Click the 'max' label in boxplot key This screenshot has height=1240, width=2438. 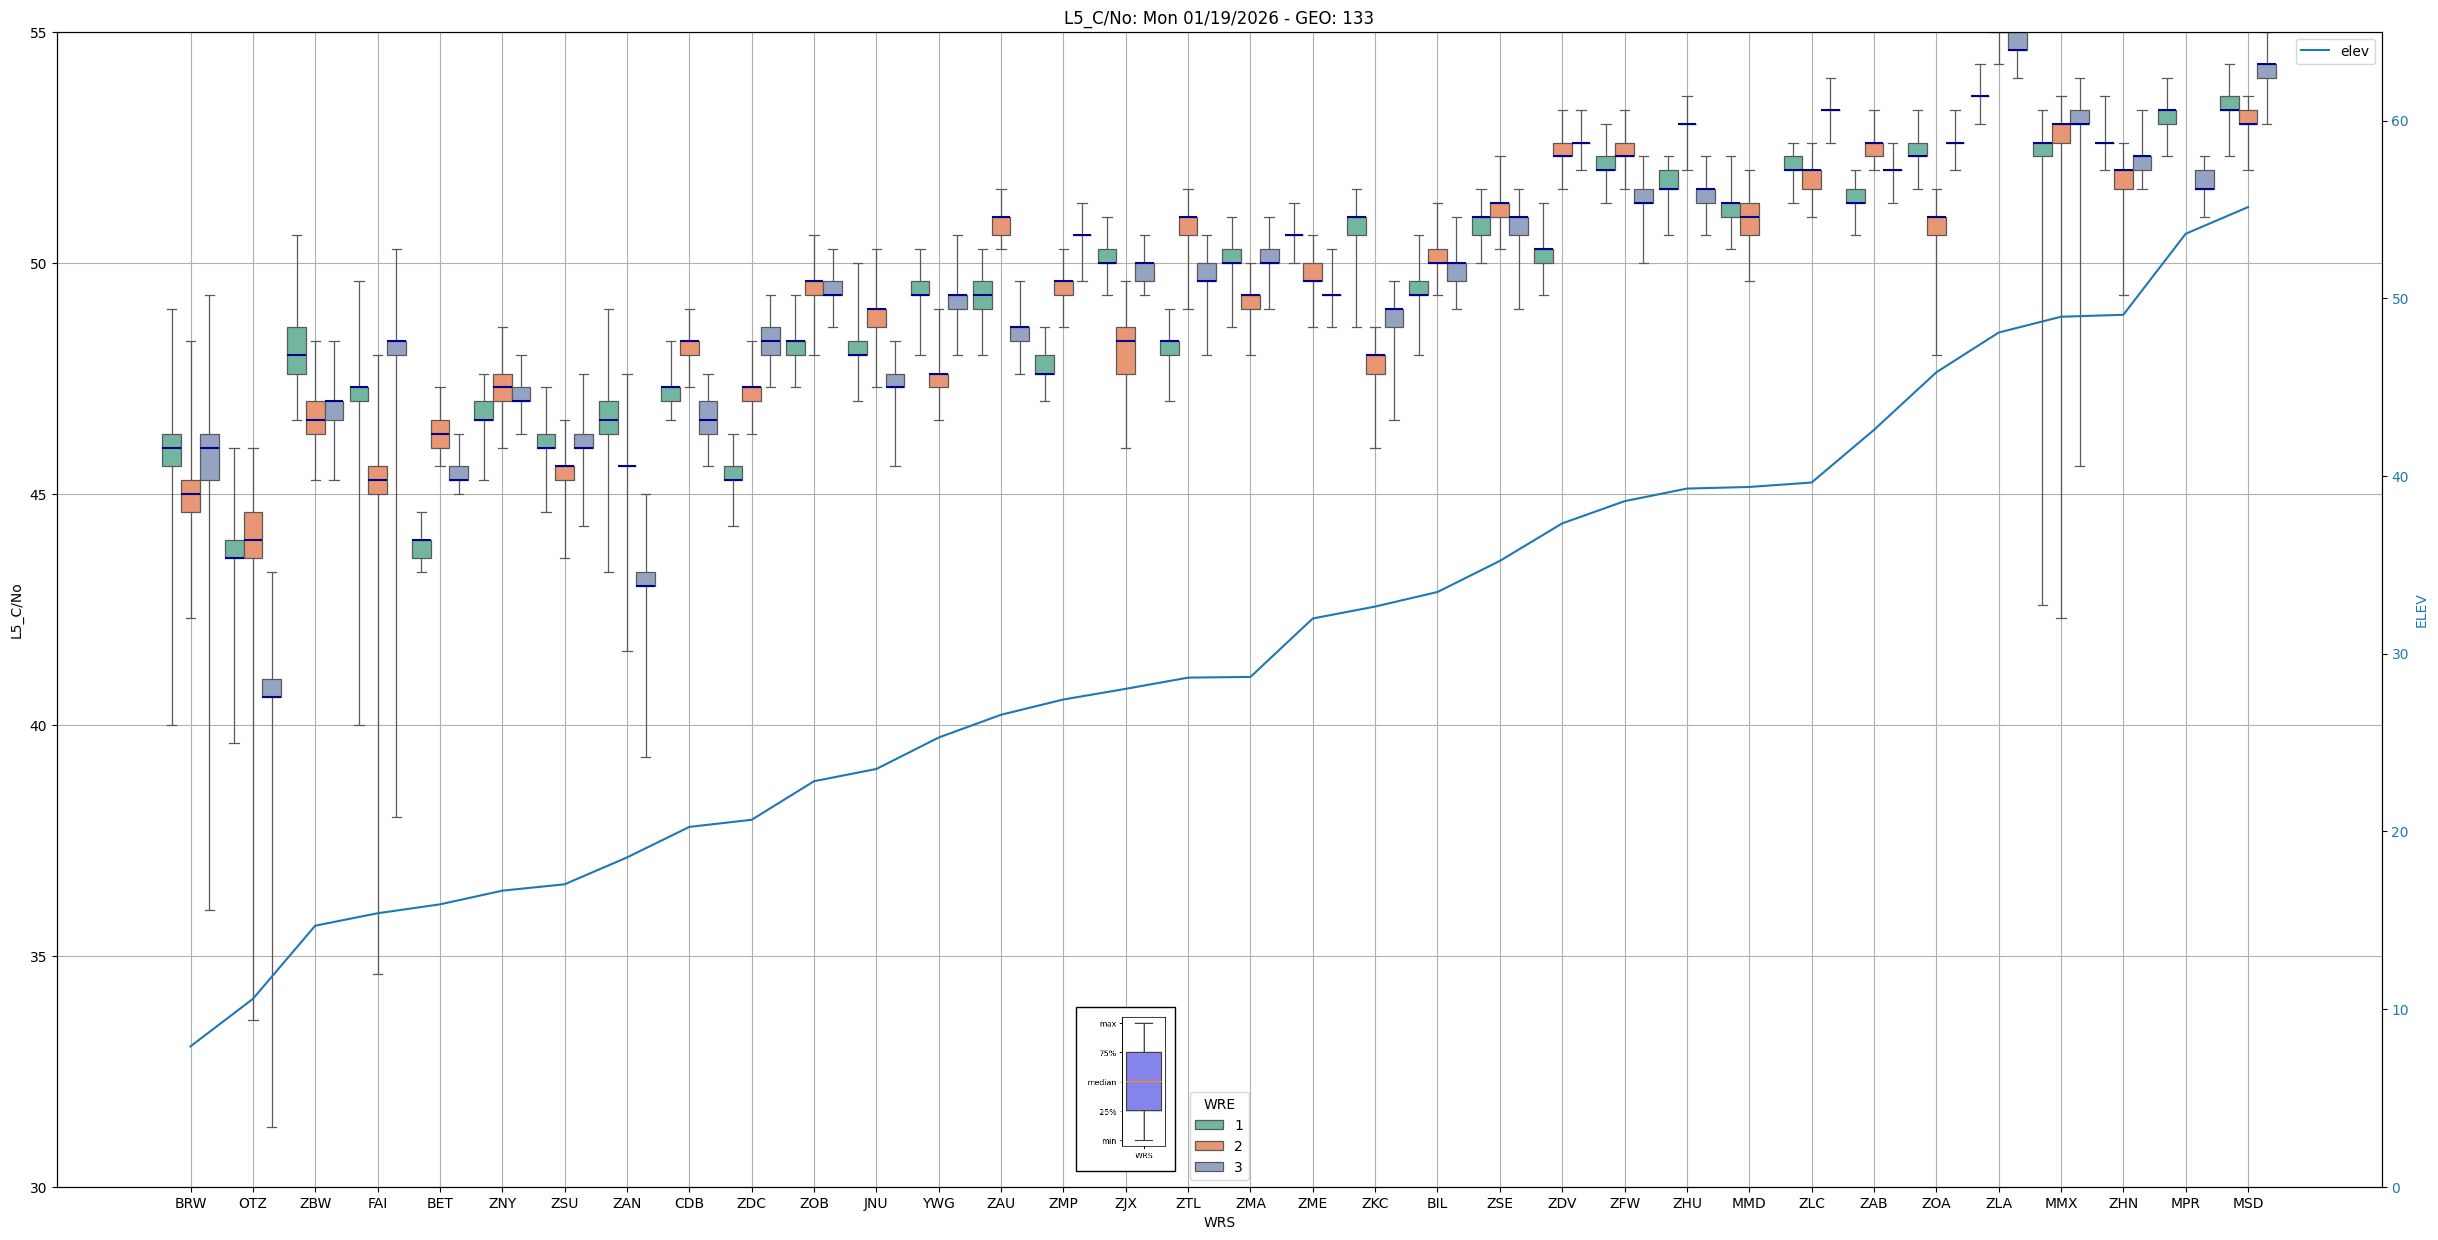click(x=1107, y=1024)
